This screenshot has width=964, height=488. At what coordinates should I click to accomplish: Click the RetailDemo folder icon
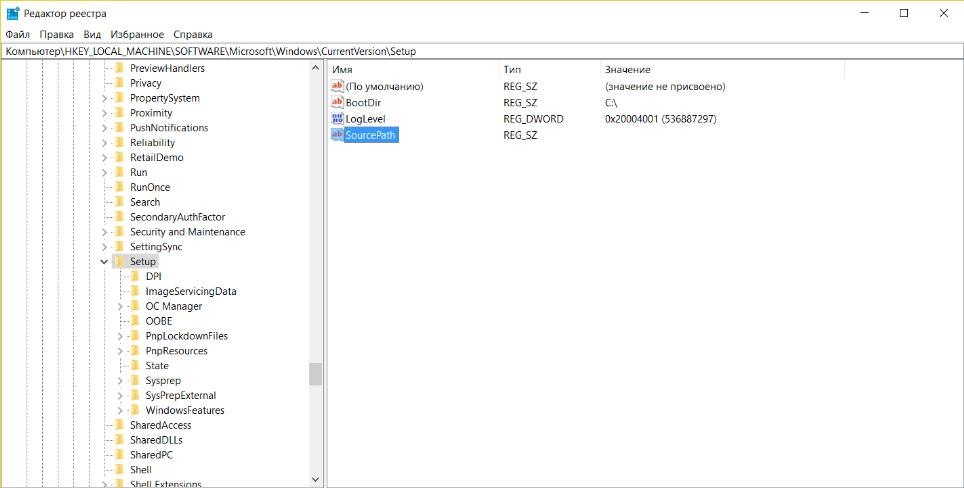click(x=120, y=157)
